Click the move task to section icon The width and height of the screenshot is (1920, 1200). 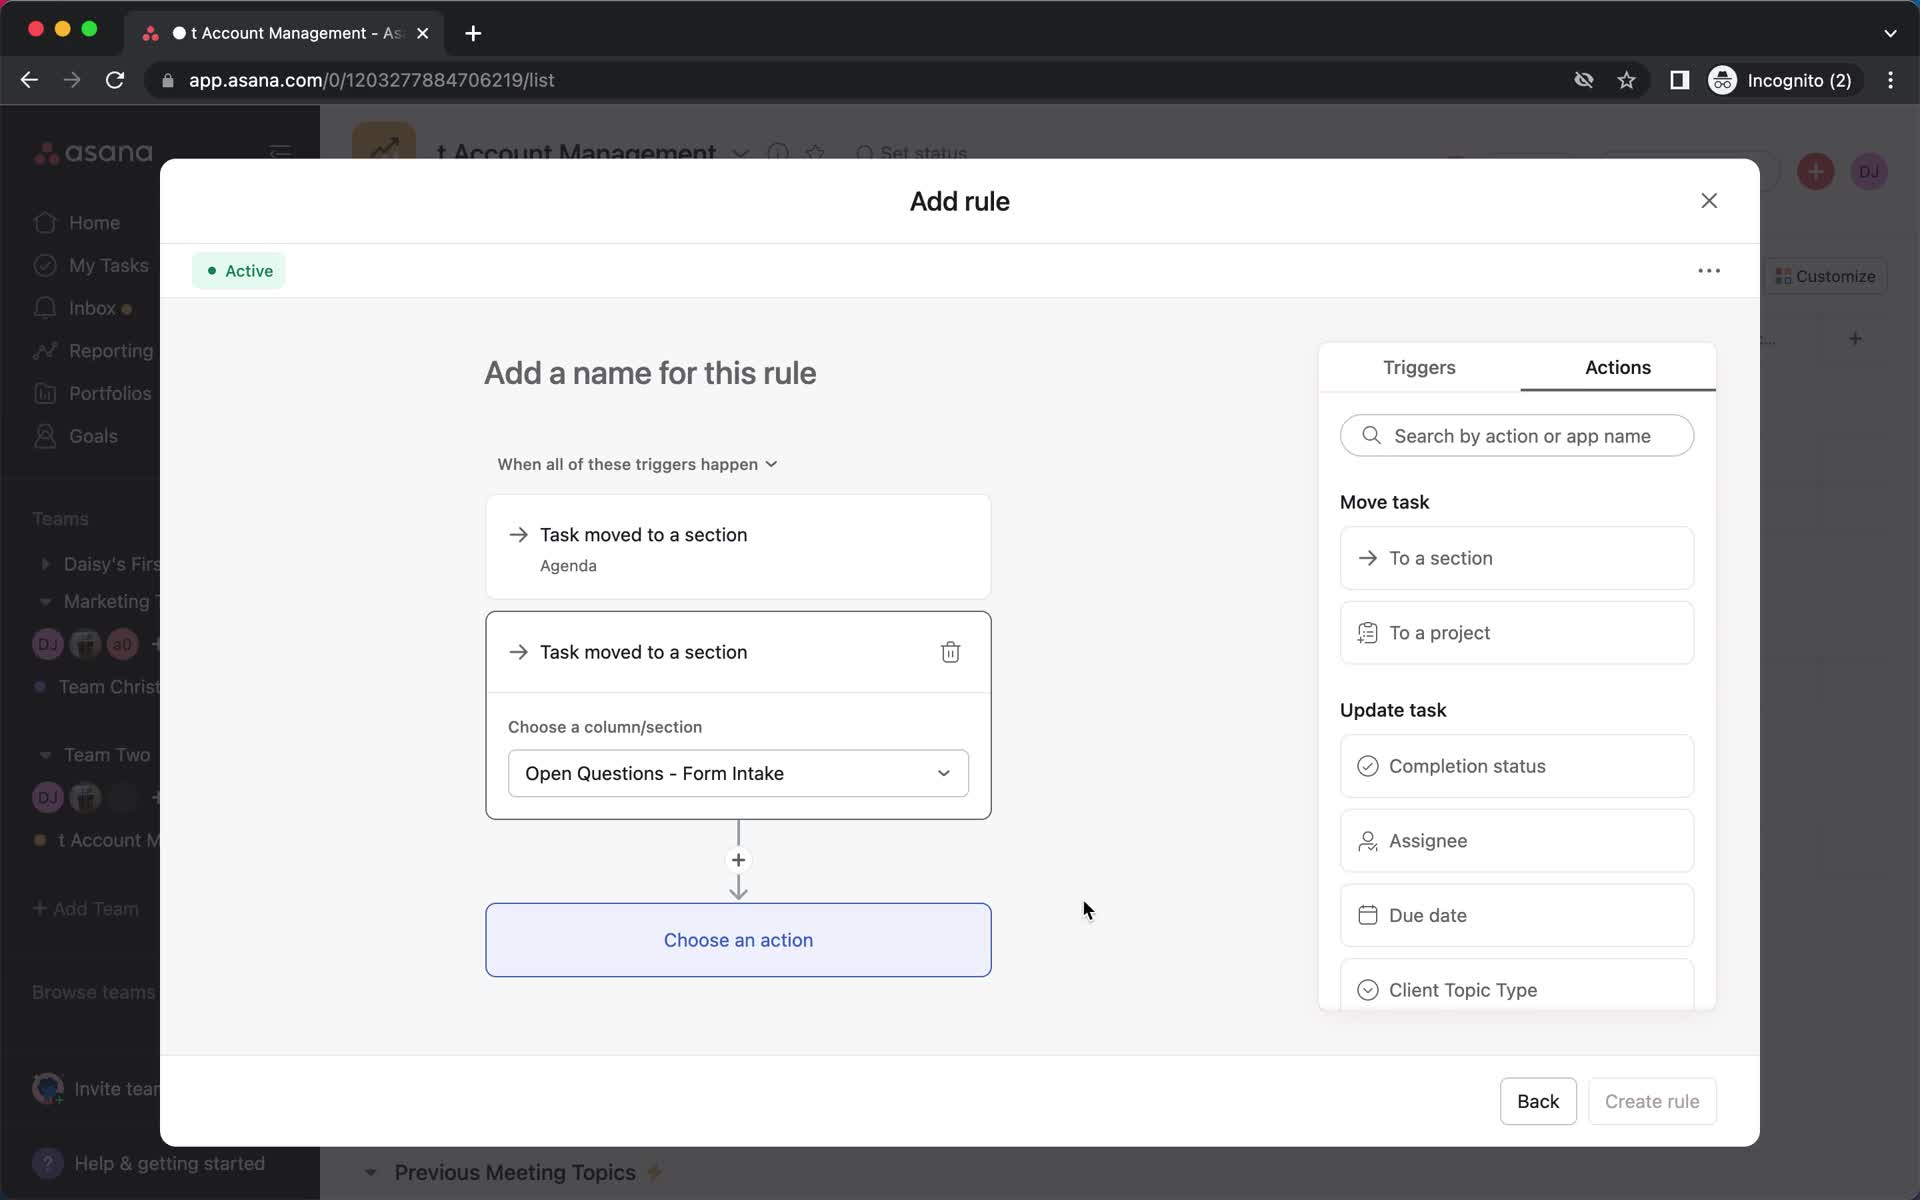1367,557
